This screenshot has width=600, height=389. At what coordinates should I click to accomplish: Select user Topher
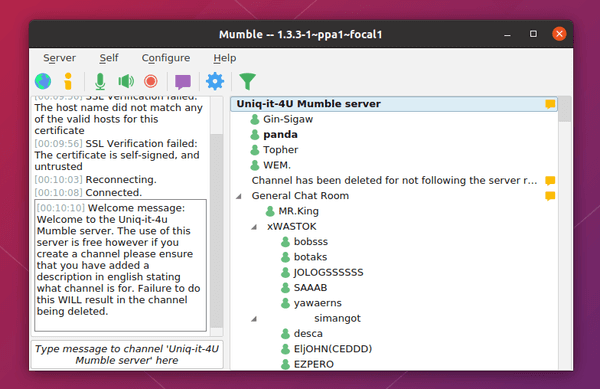(x=280, y=150)
